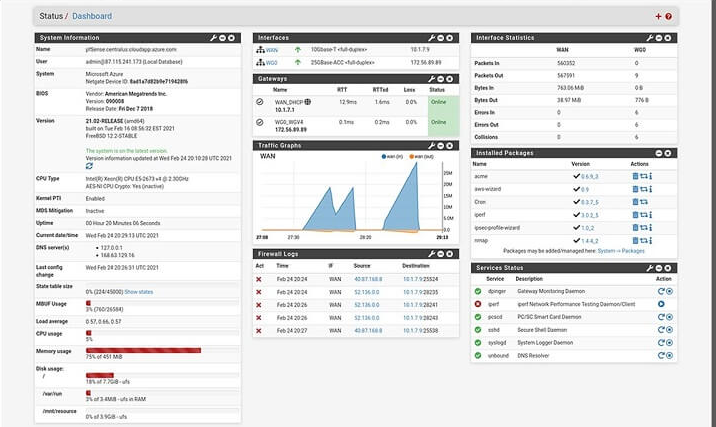Click the Dashboard breadcrumb link
This screenshot has height=427, width=716.
(x=92, y=16)
